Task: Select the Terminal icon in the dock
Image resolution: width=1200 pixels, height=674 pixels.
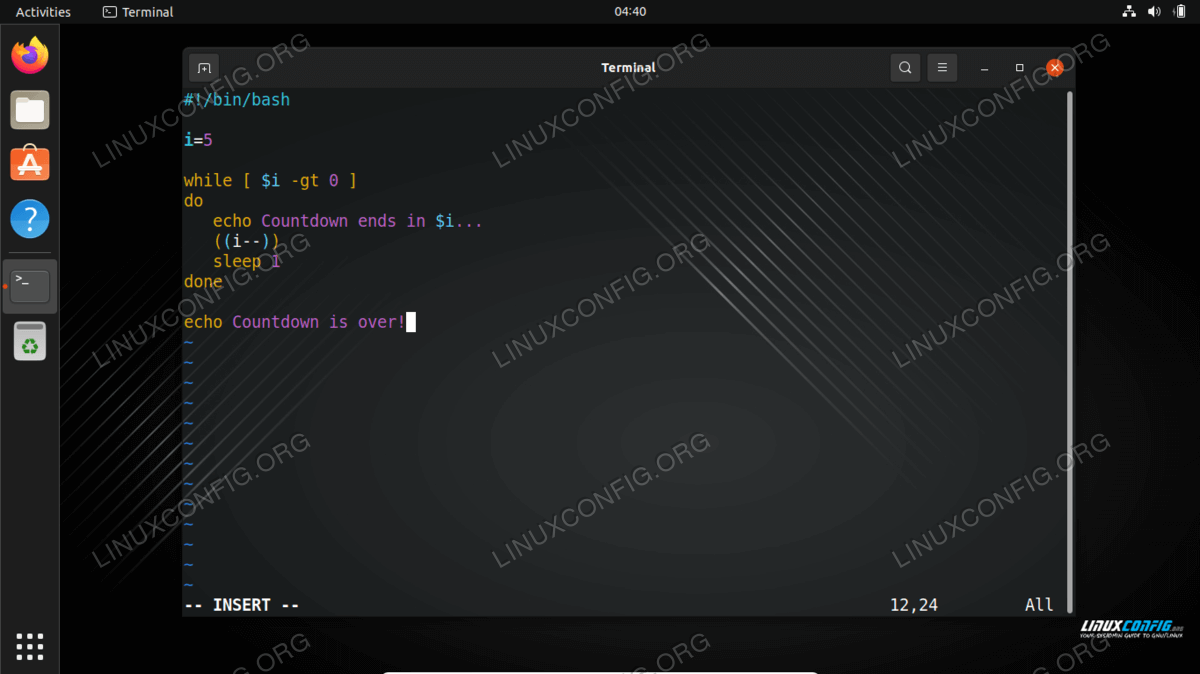Action: 30,286
